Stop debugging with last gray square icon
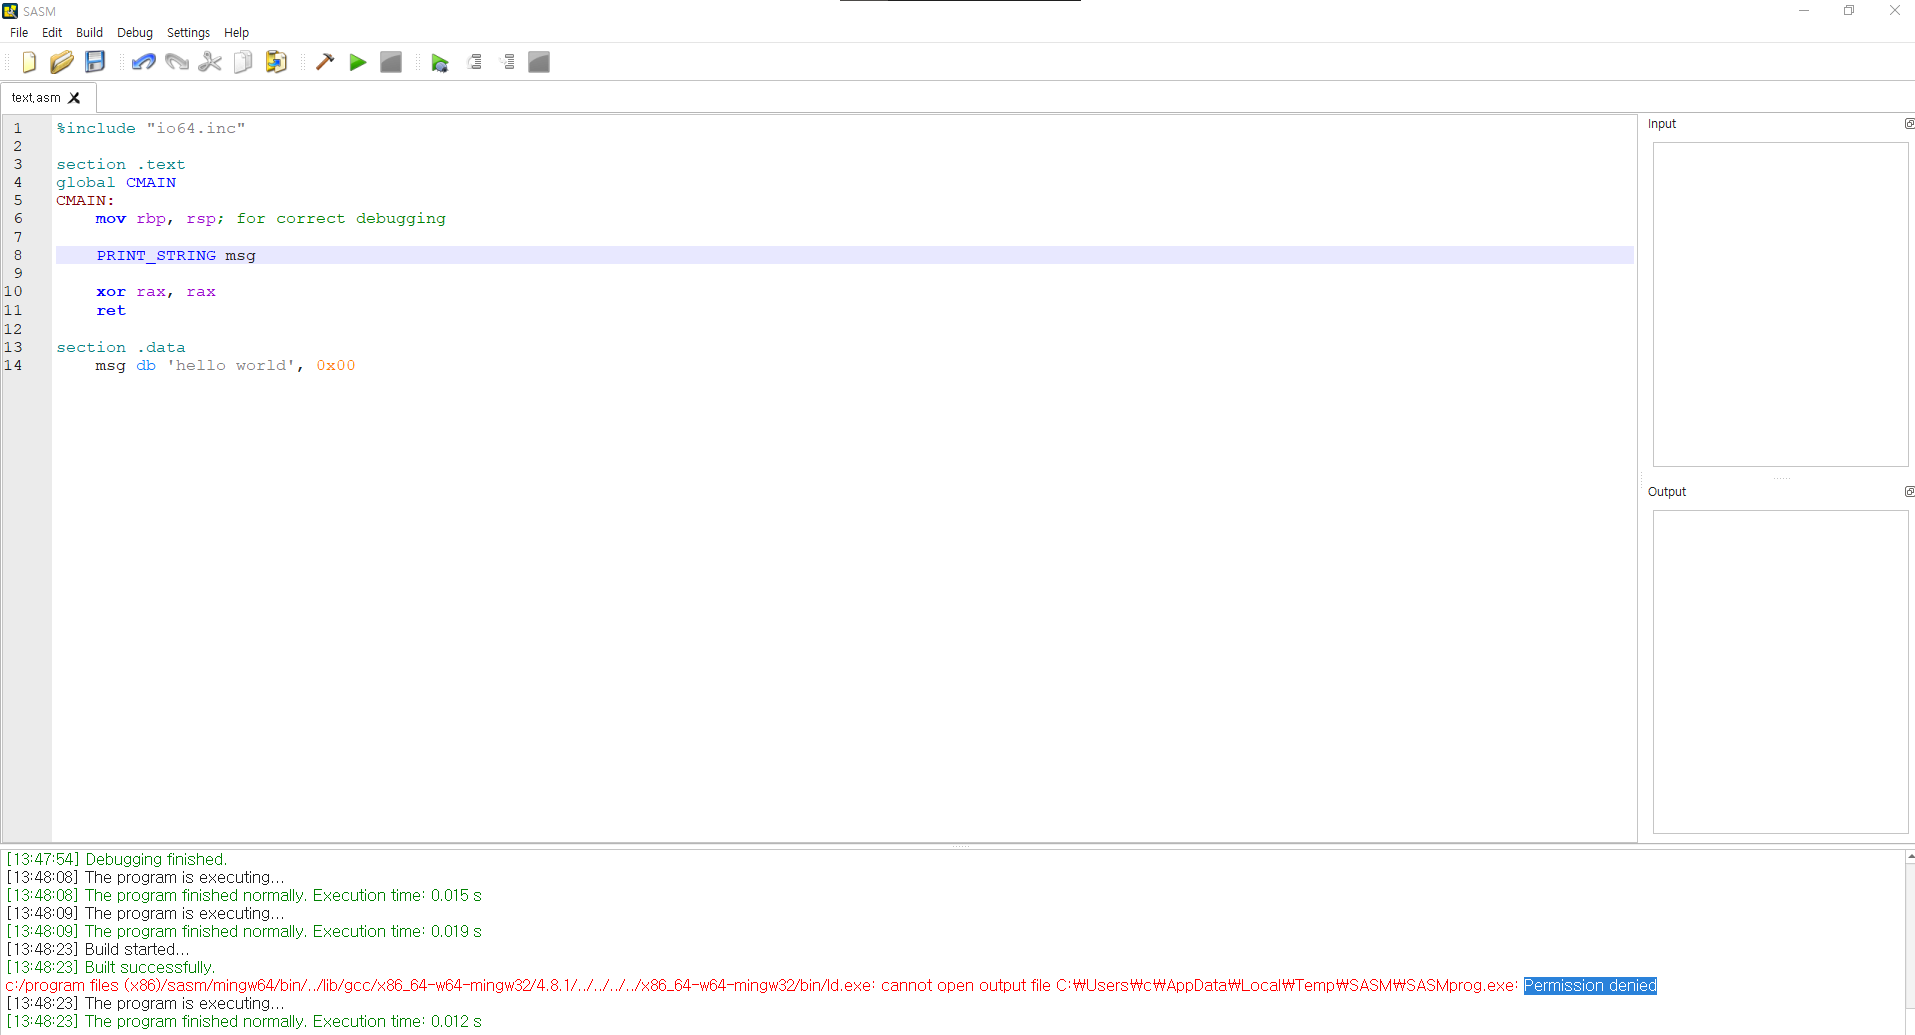The width and height of the screenshot is (1915, 1035). (539, 62)
